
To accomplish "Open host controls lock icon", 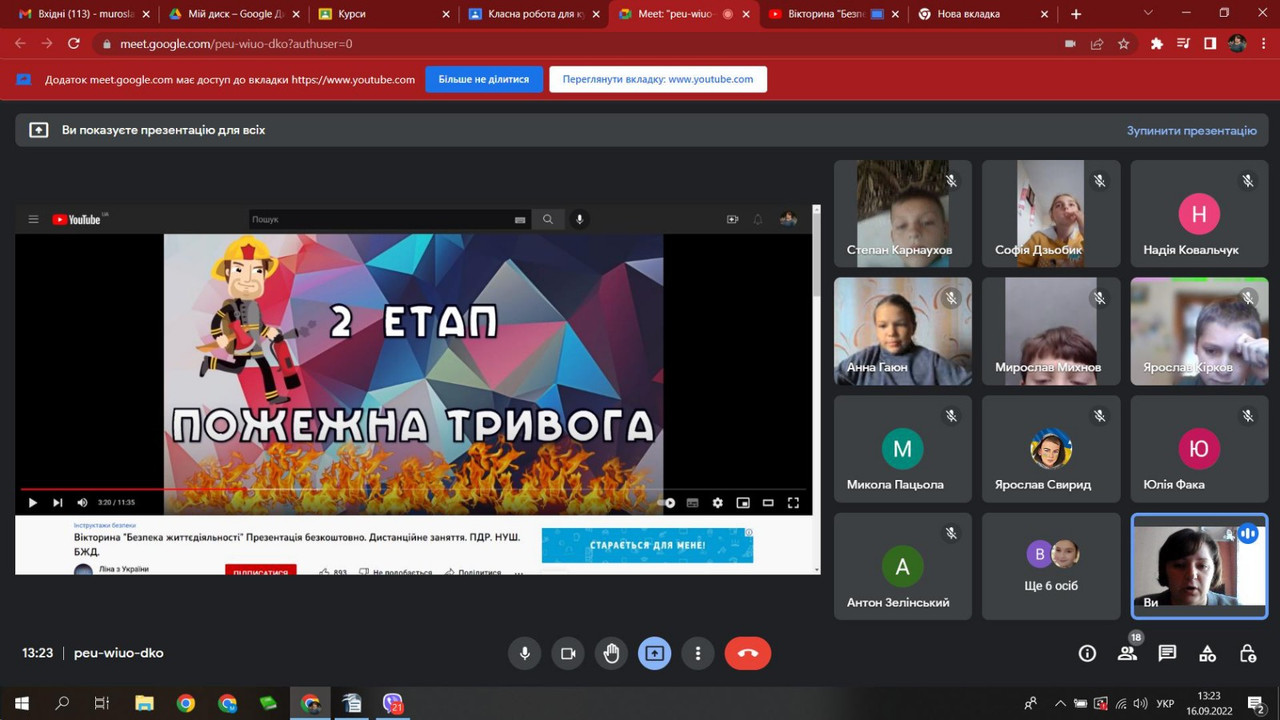I will click(1247, 653).
